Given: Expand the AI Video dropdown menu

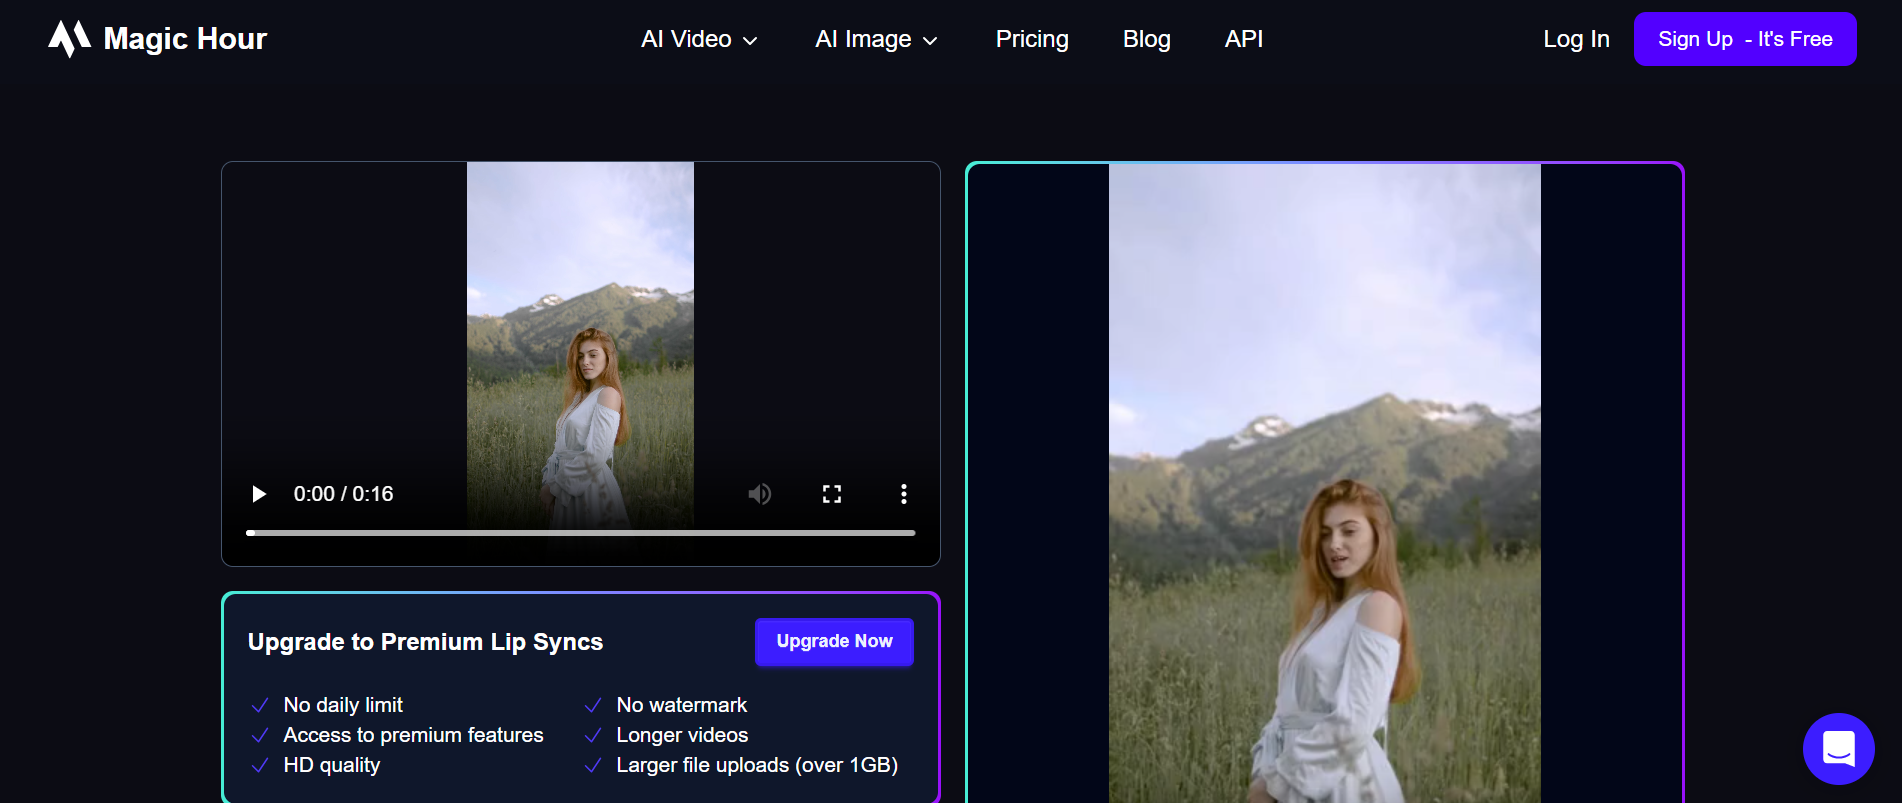Looking at the screenshot, I should tap(699, 39).
